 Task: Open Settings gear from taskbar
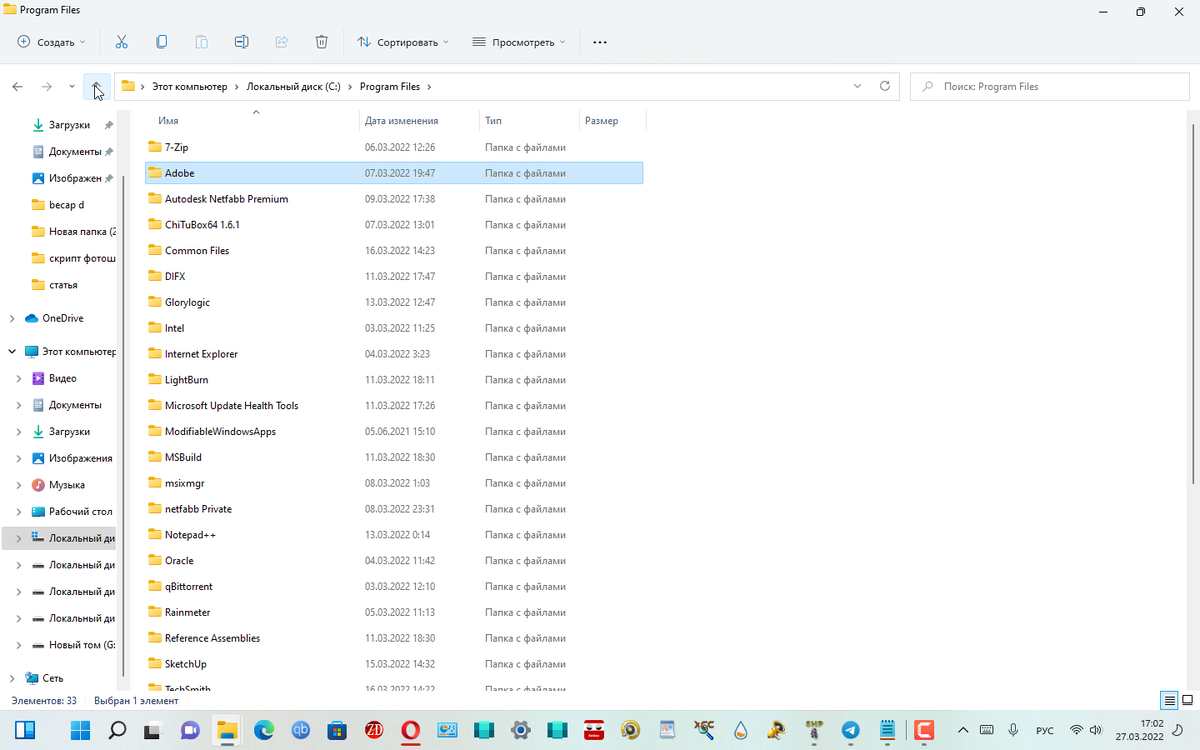click(520, 730)
